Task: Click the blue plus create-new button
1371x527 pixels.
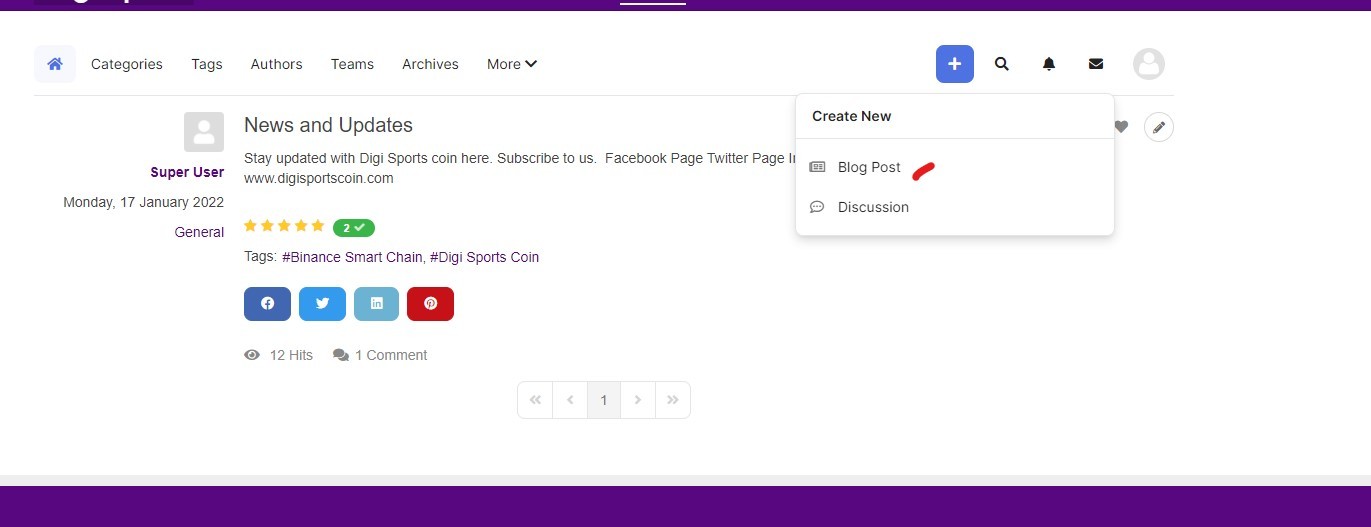Action: click(x=954, y=64)
